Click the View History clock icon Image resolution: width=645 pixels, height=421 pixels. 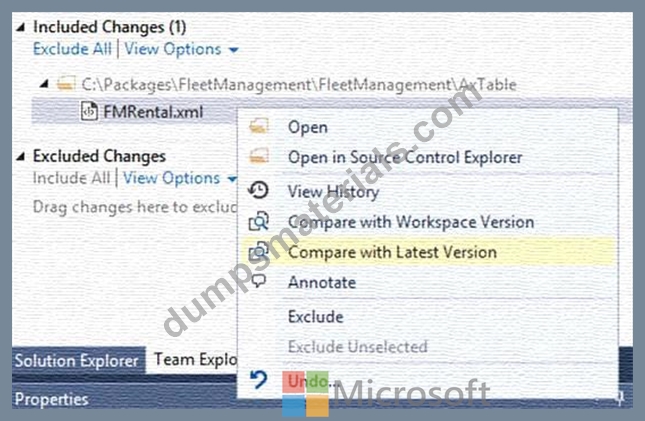pyautogui.click(x=258, y=191)
